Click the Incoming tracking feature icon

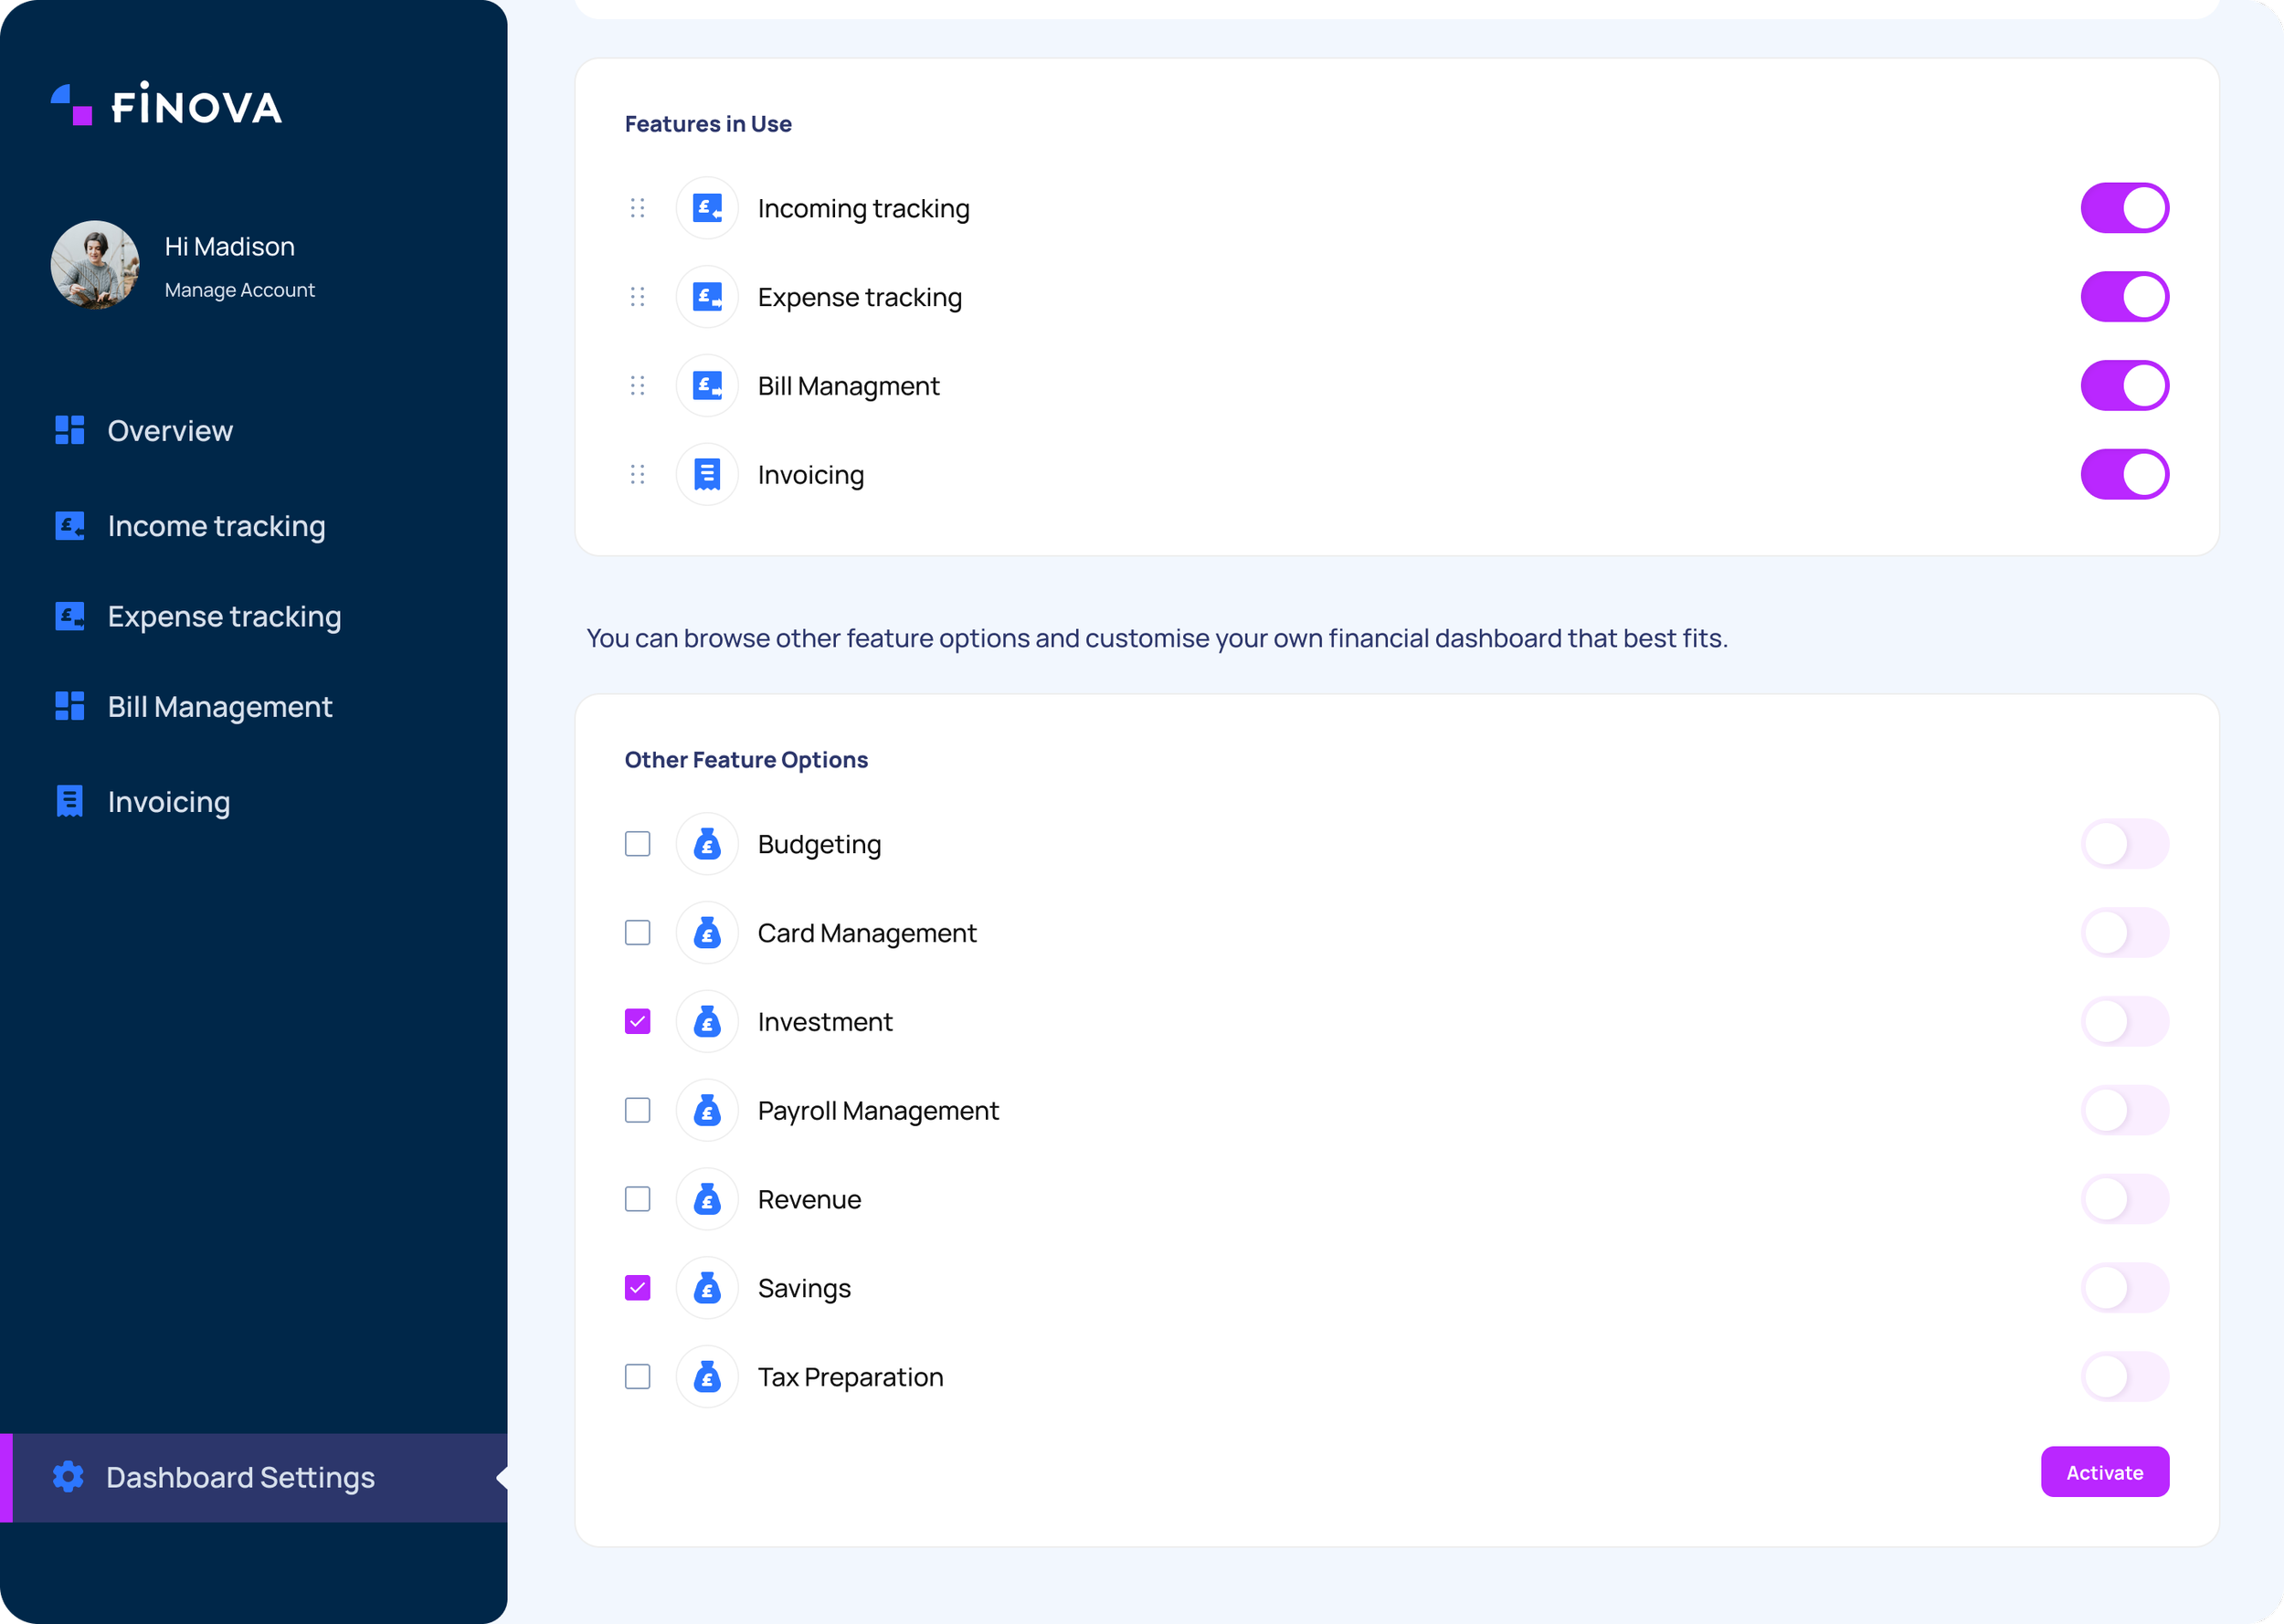pos(707,208)
